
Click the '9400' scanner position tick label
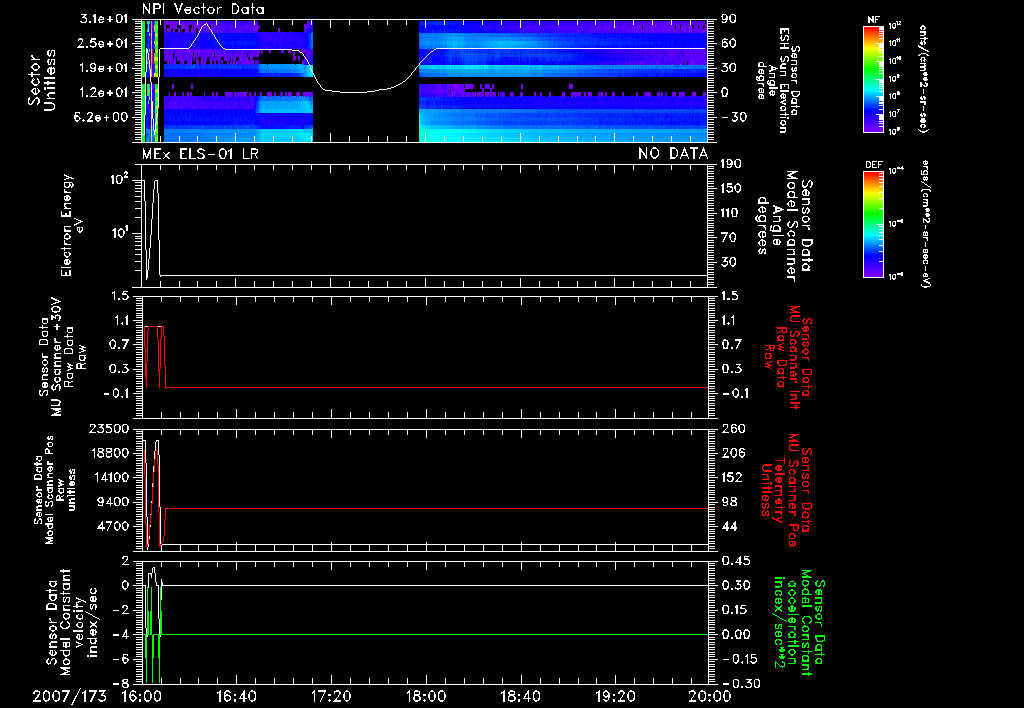pos(114,502)
